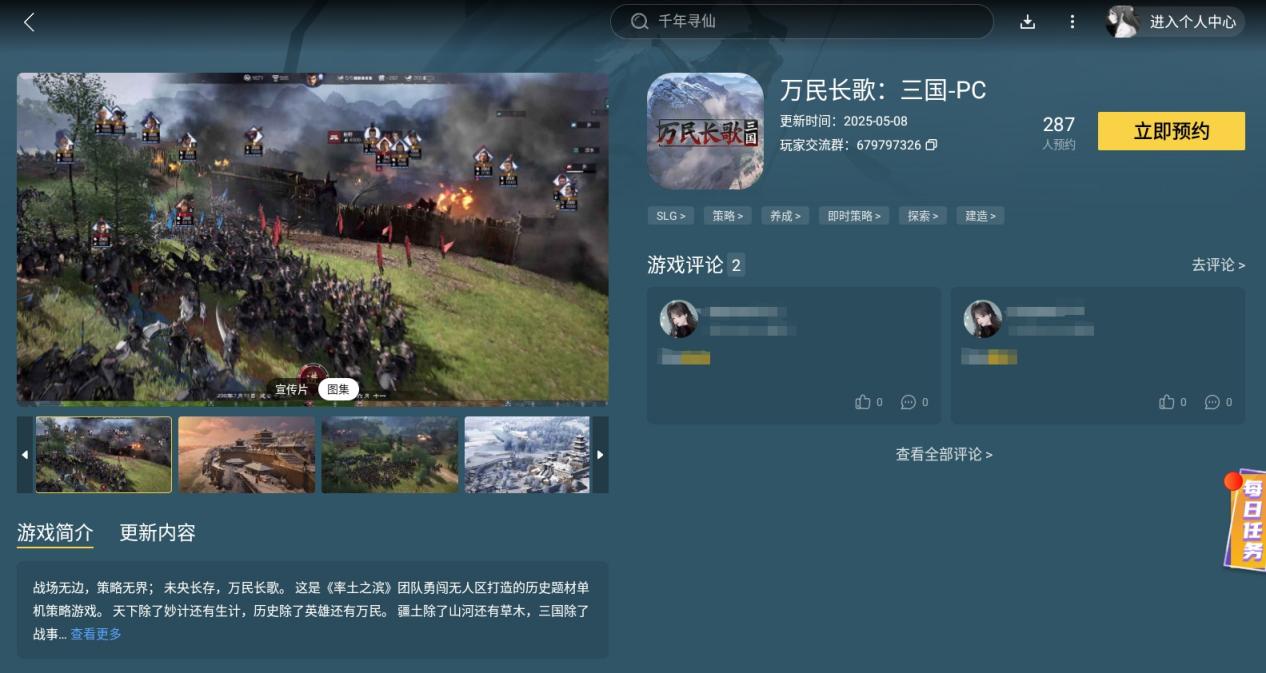Screen dimensions: 1266x673
Task: Click the 287 reservations count
Action: tap(1059, 124)
